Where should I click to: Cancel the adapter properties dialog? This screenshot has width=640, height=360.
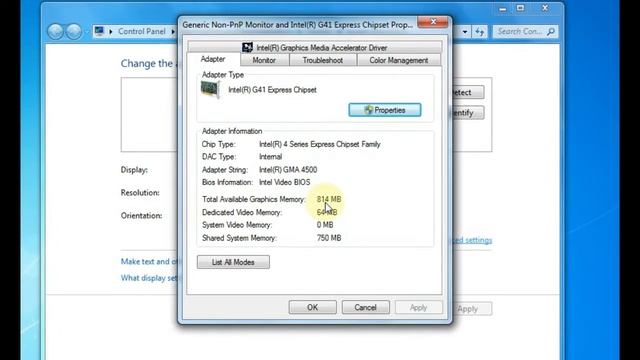365,307
